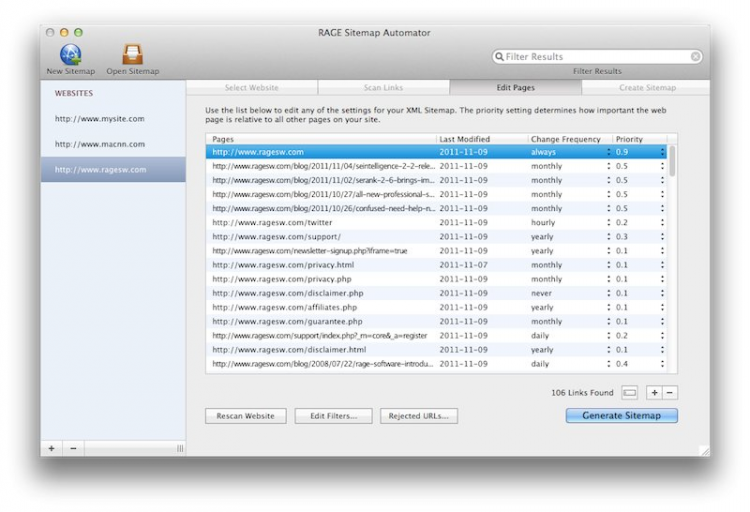Sort by the Last Modified column header
This screenshot has height=512, width=750.
(x=482, y=139)
